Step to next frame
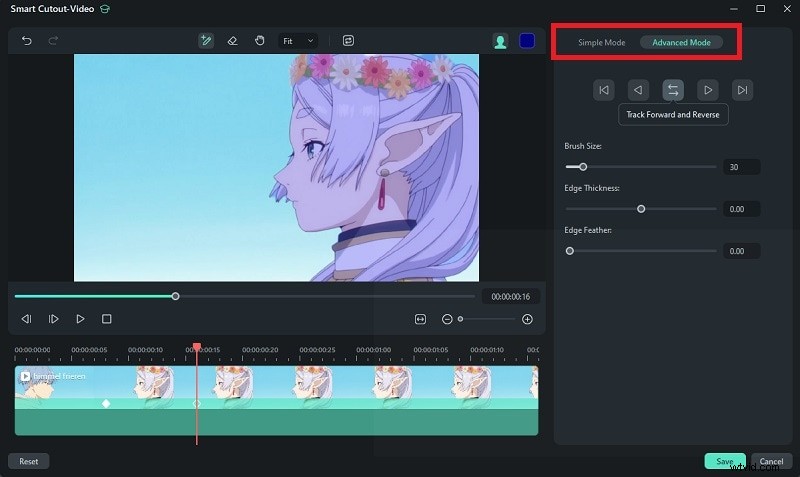Image resolution: width=800 pixels, height=477 pixels. [53, 319]
